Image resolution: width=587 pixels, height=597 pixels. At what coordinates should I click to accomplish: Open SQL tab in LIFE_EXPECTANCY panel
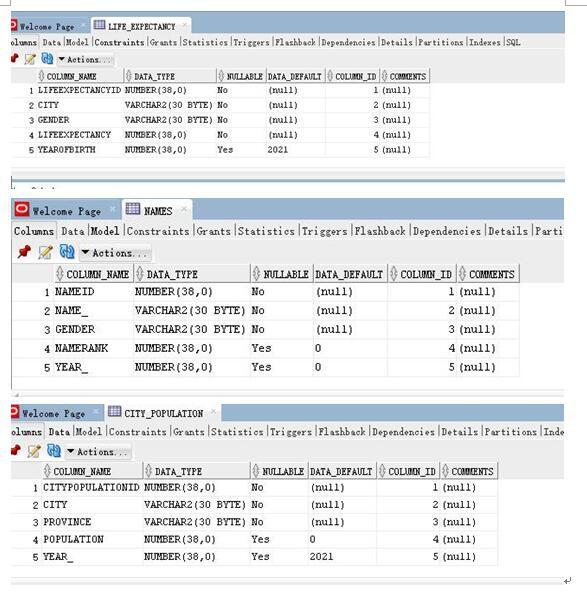(513, 42)
